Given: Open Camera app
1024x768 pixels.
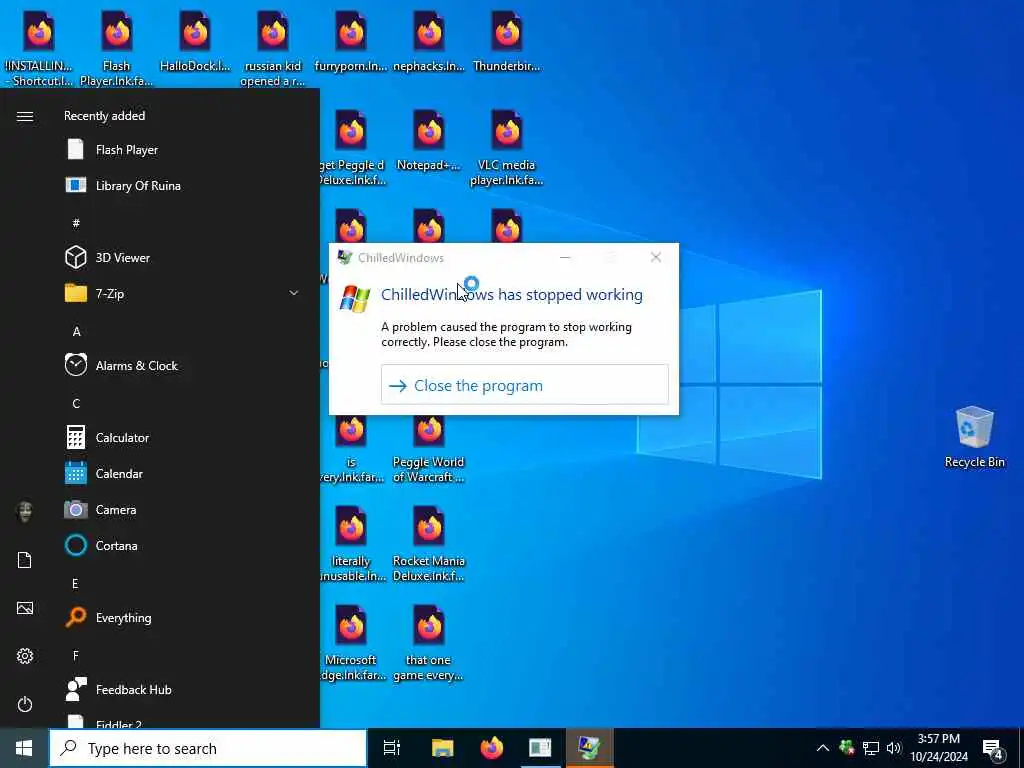Looking at the screenshot, I should (183, 509).
